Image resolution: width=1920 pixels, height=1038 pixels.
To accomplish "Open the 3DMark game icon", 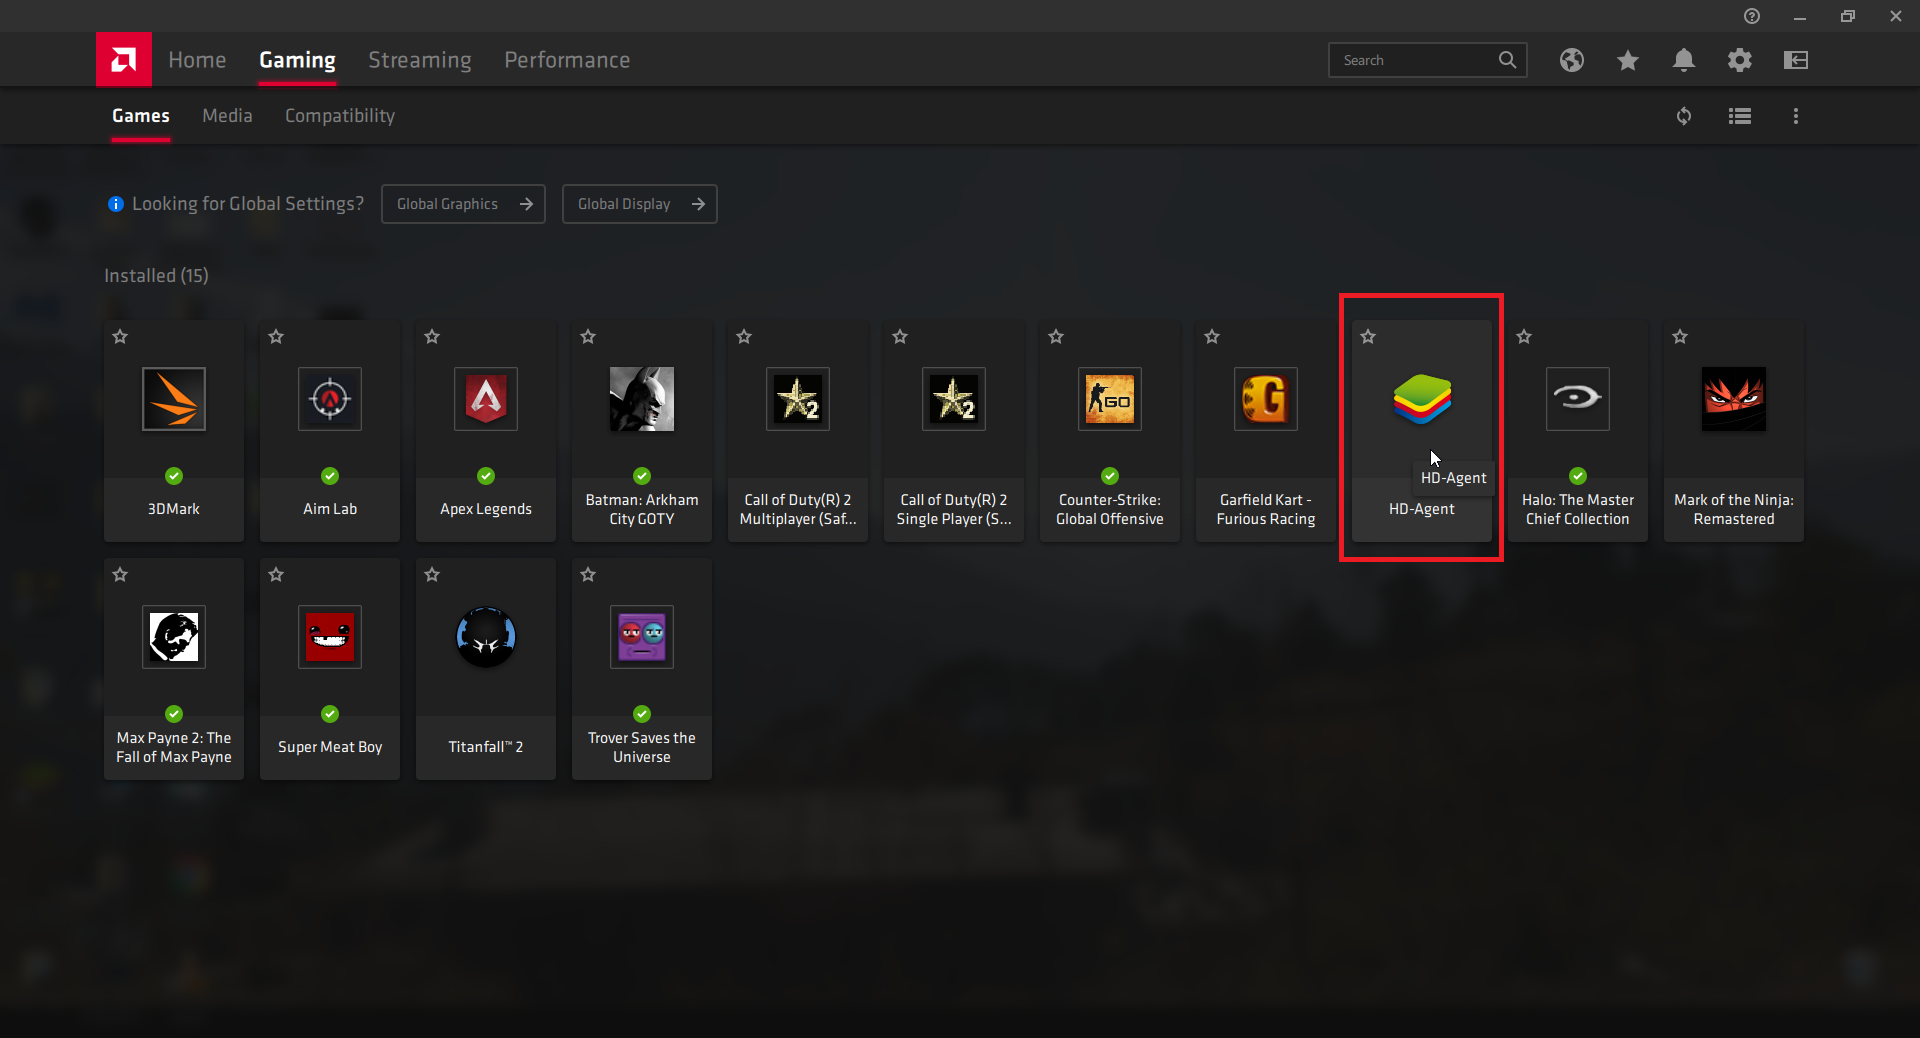I will coord(174,399).
